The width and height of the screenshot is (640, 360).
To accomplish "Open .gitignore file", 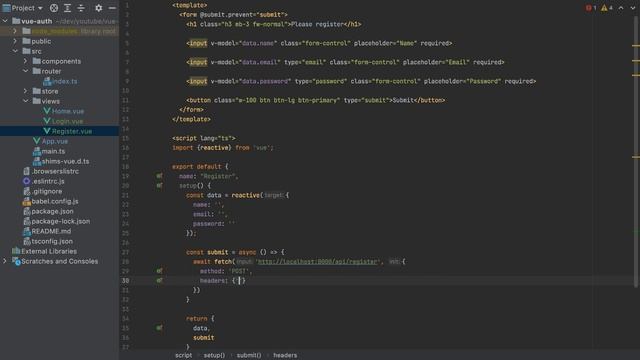I will click(x=47, y=191).
